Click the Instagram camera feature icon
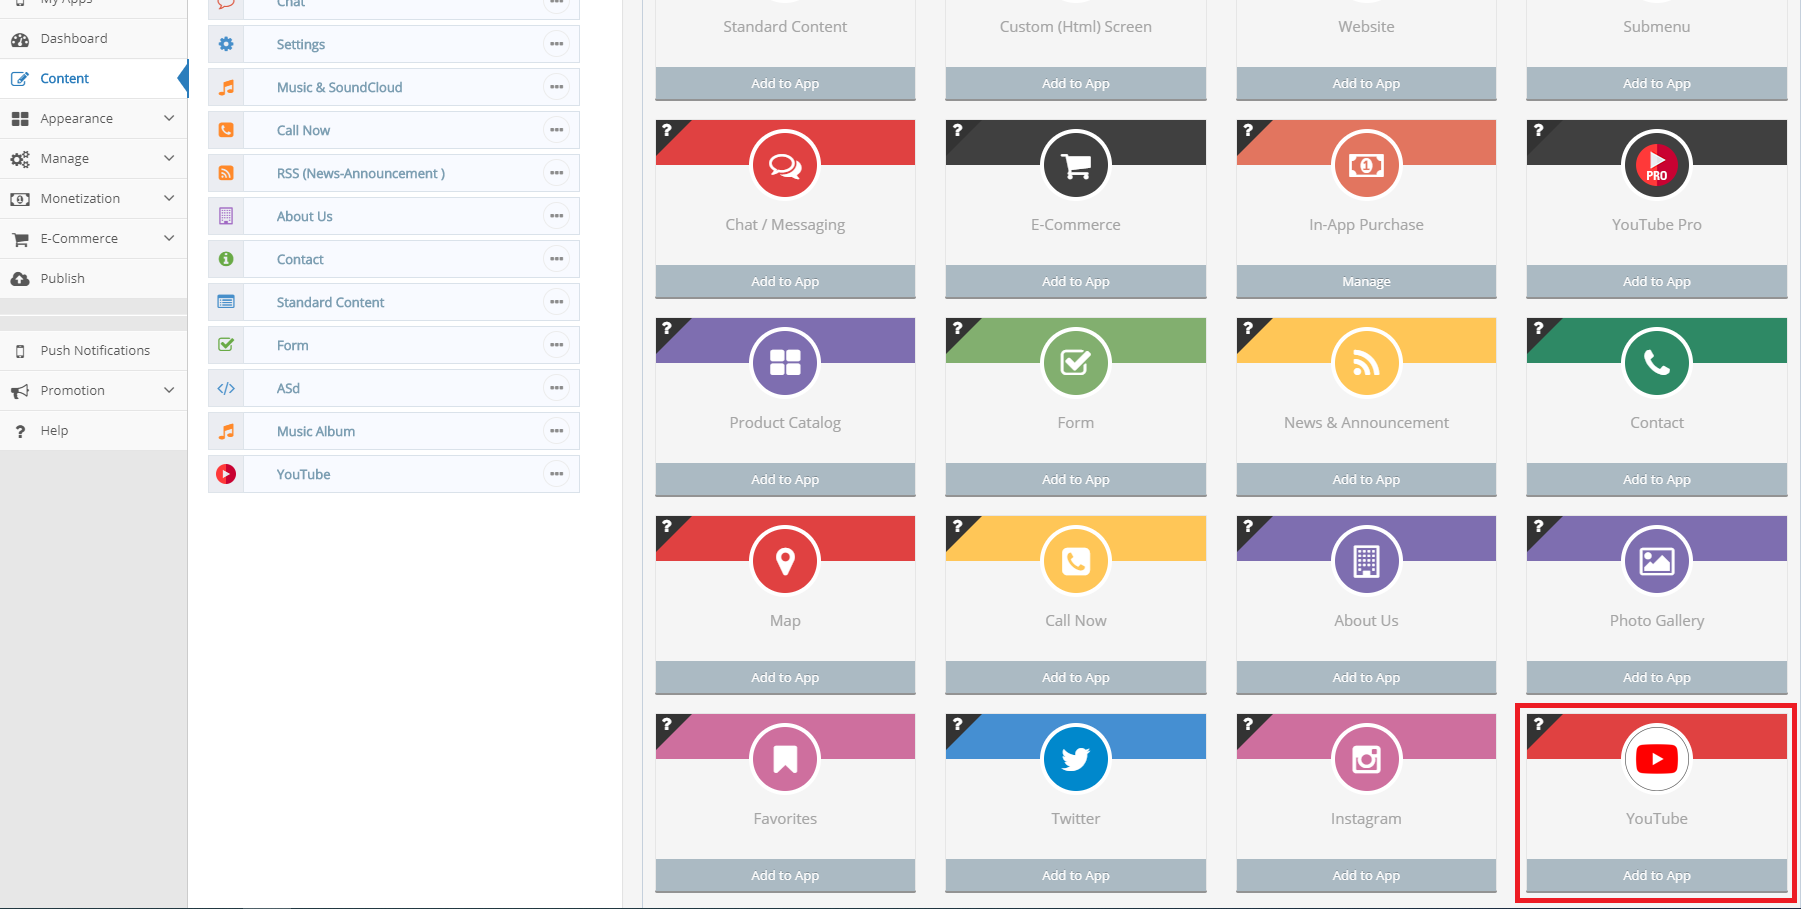Screen dimensions: 1801x909 tap(1366, 759)
